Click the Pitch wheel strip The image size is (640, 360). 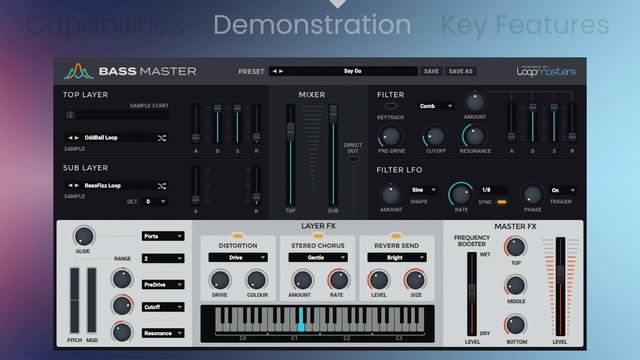(x=74, y=300)
